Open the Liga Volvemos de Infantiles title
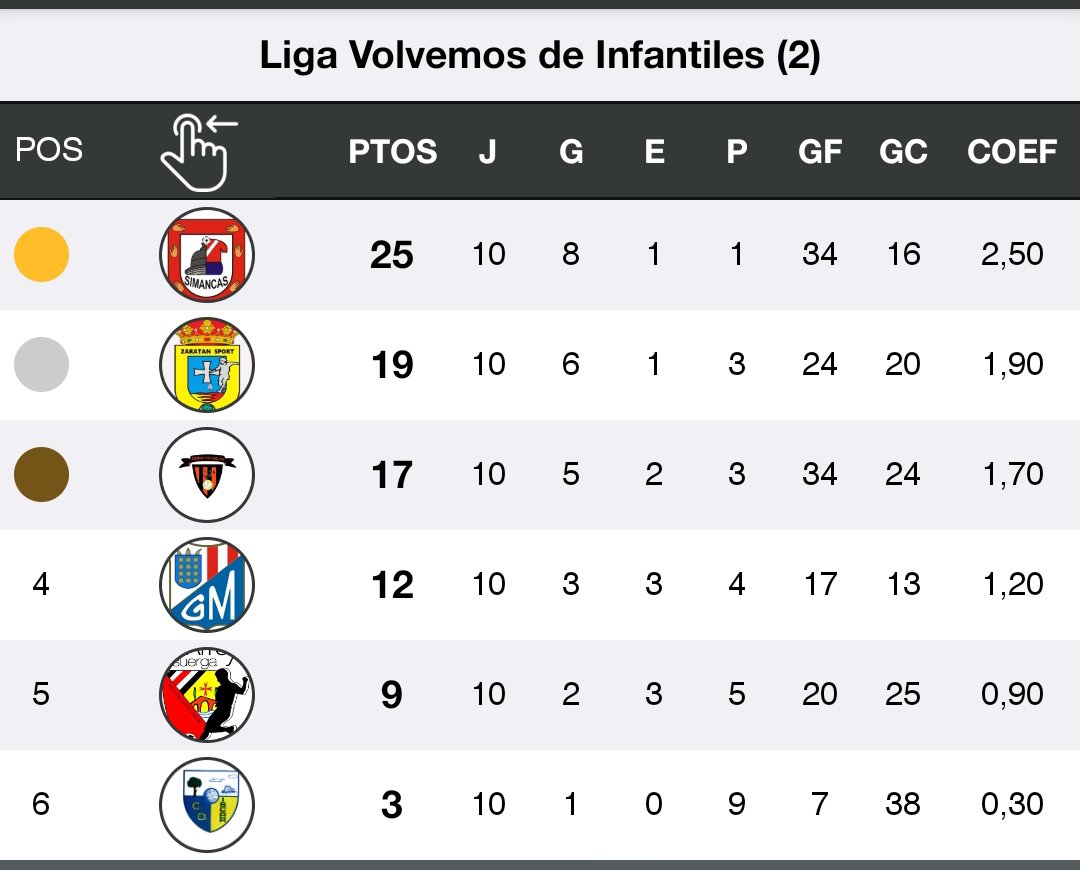Screen dimensions: 1080x870 click(540, 56)
